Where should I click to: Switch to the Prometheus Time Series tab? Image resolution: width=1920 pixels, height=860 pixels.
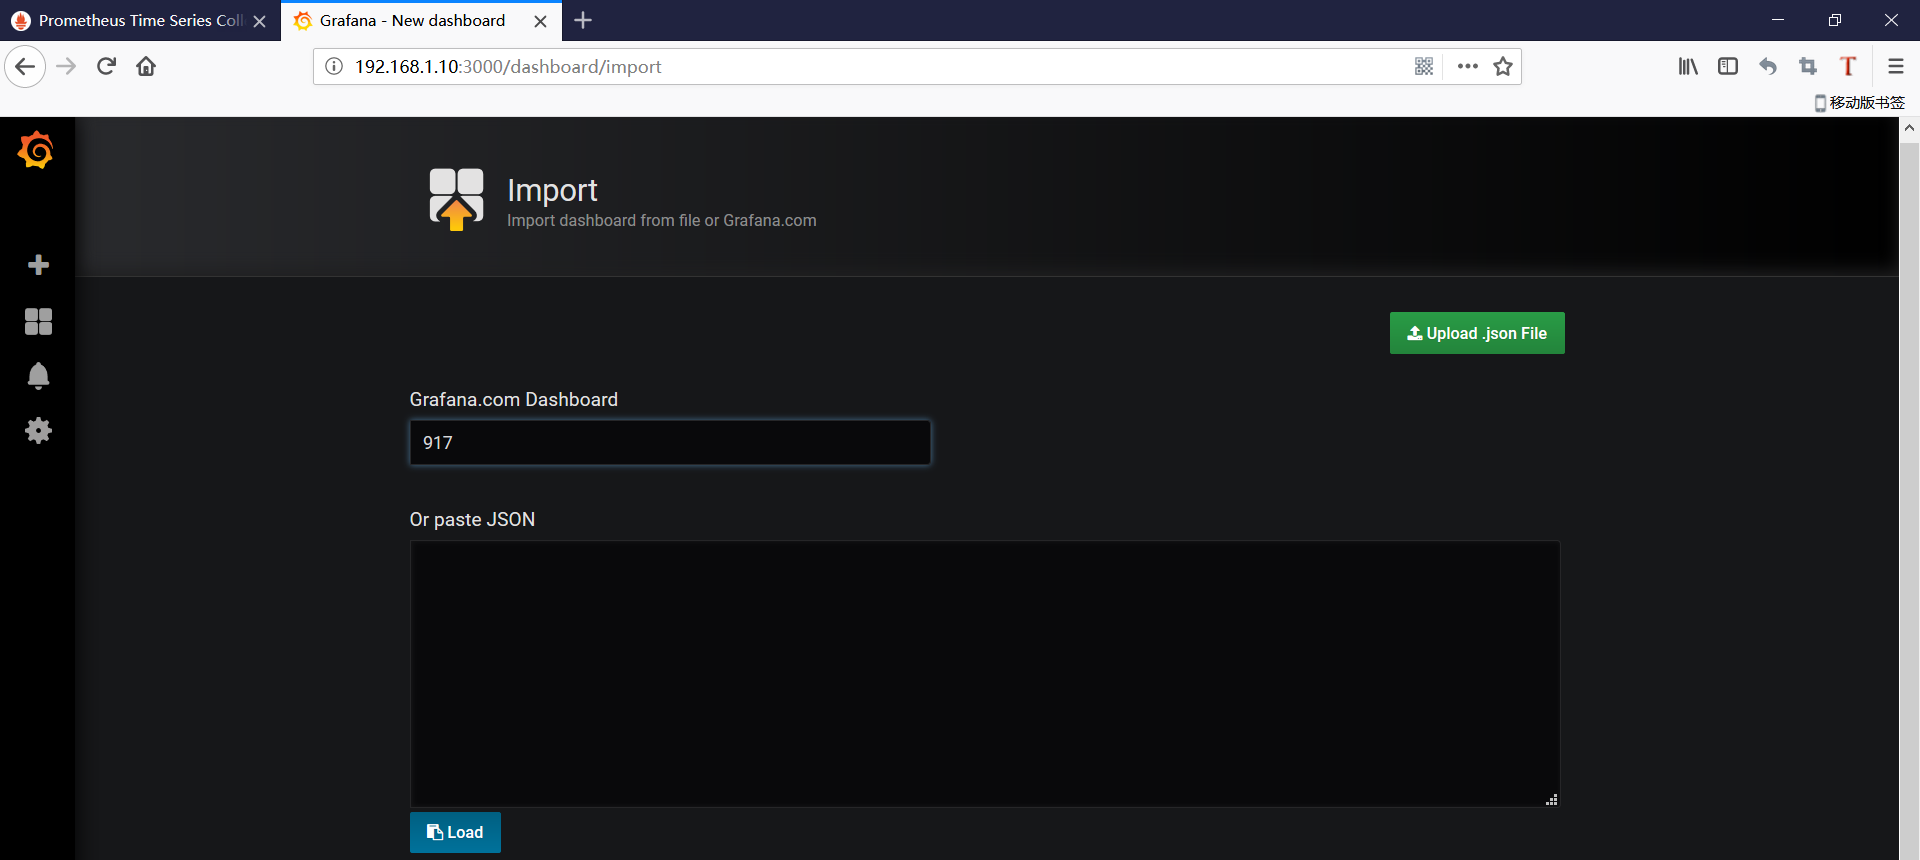[130, 21]
